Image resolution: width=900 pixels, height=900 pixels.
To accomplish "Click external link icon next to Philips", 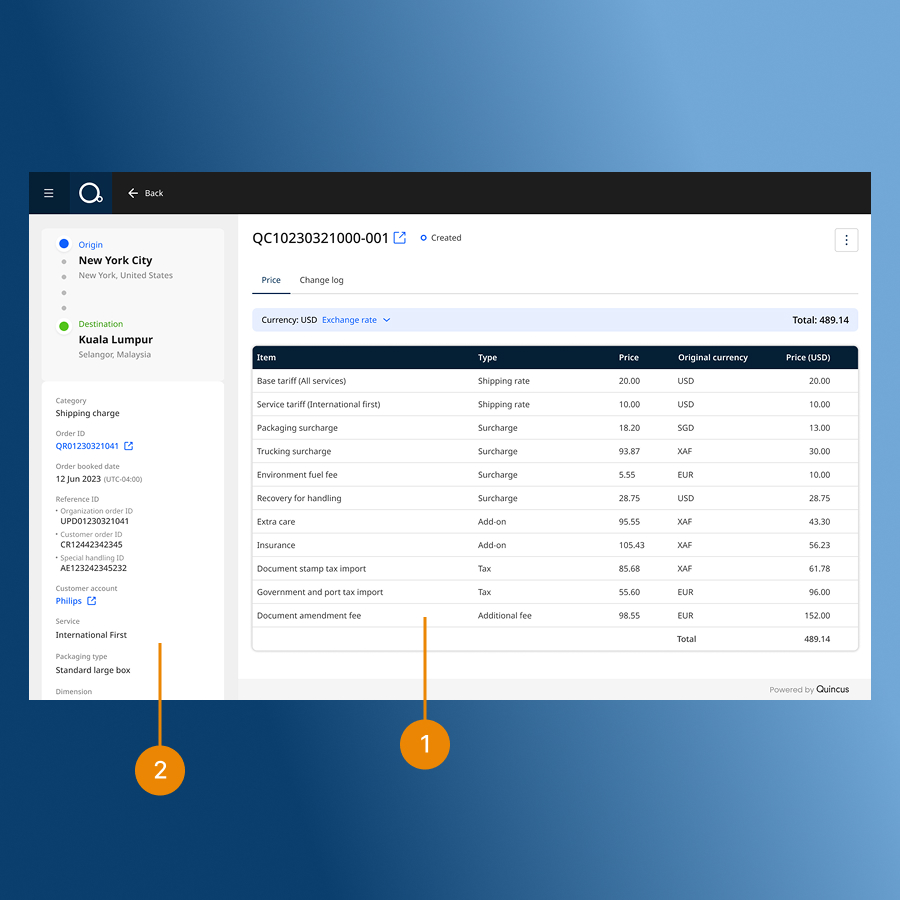I will coord(92,601).
